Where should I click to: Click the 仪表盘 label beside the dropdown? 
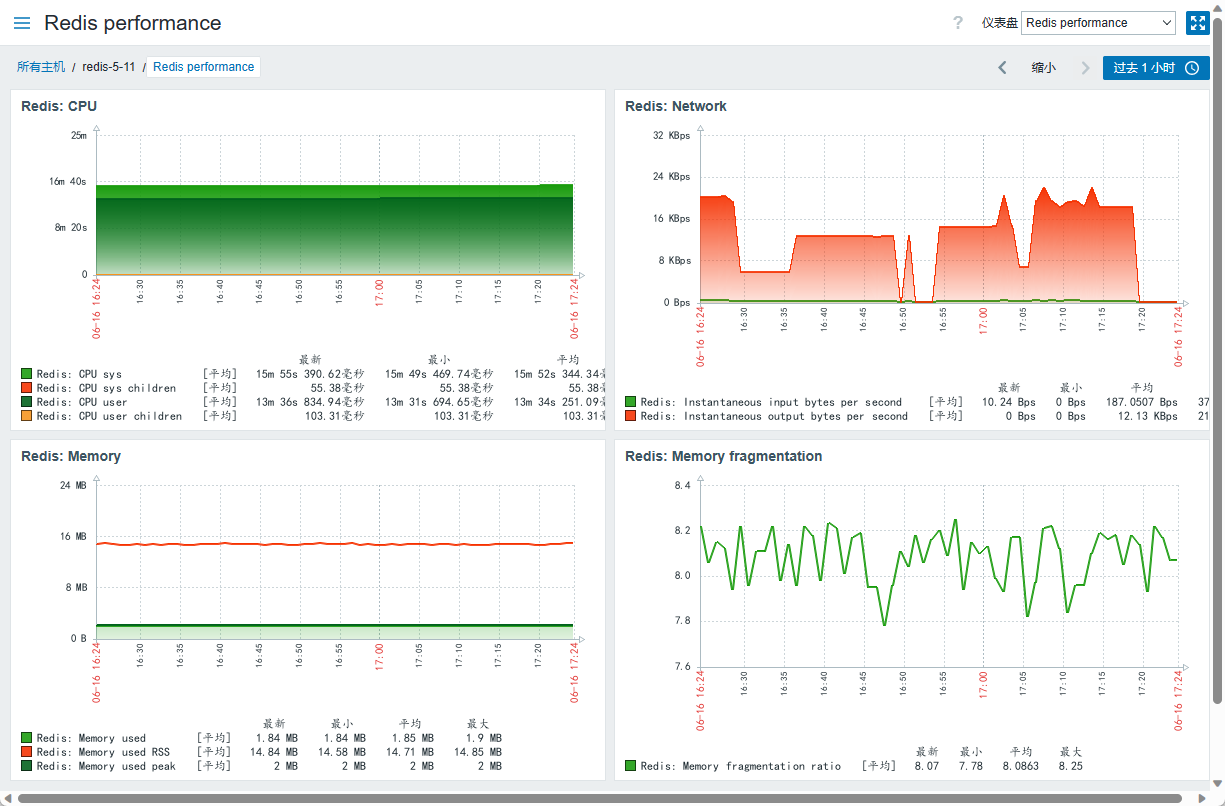[999, 23]
